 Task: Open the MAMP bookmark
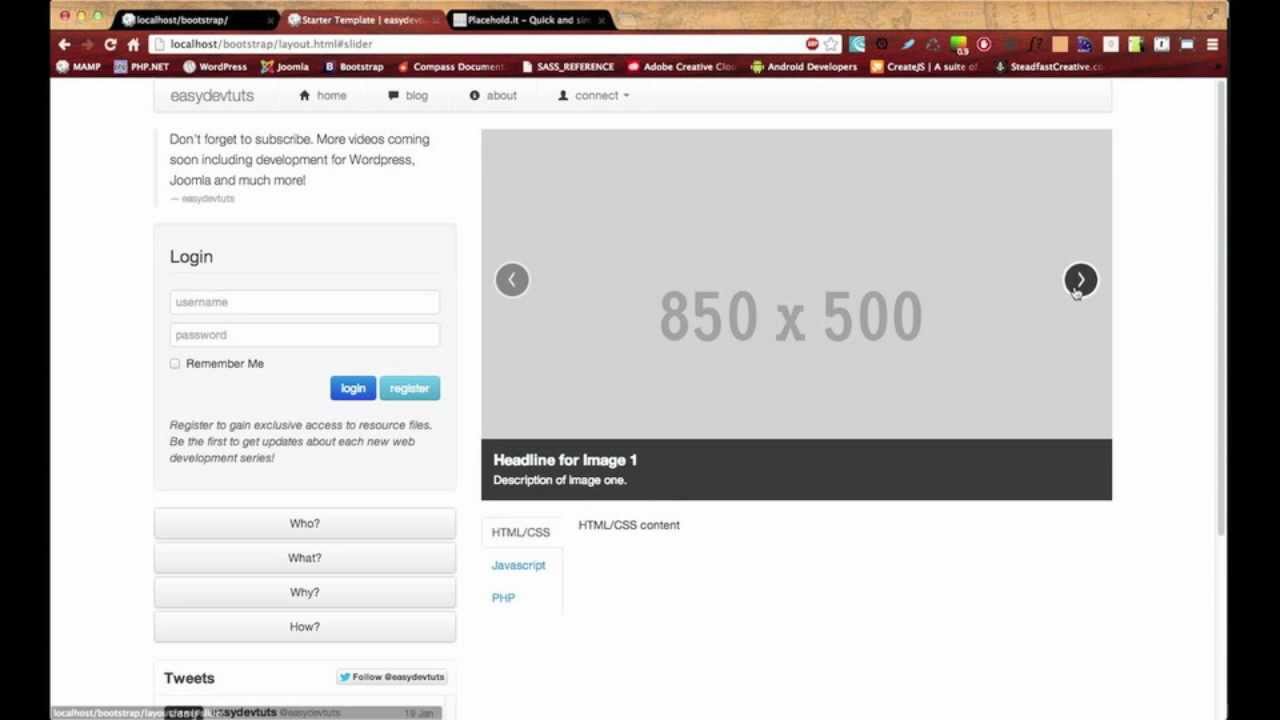79,67
